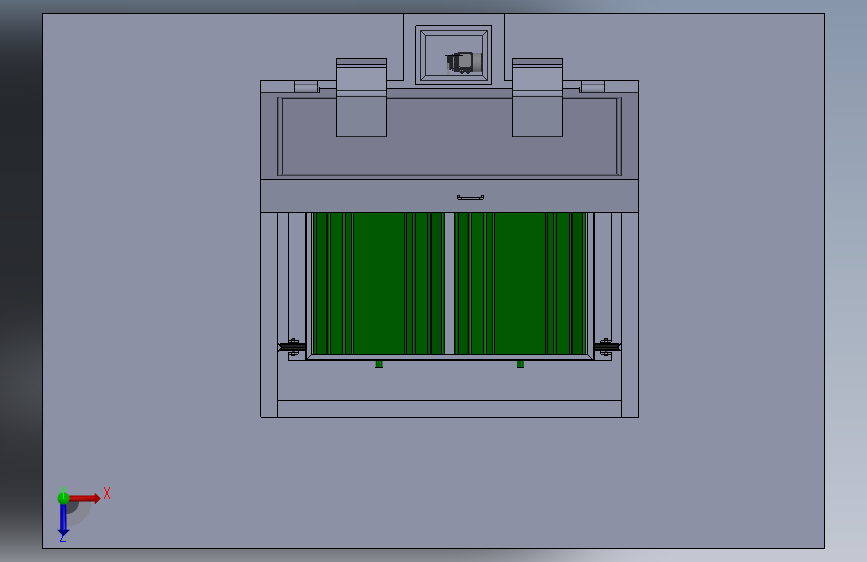Click the blue Z axis arrow of the triad
The height and width of the screenshot is (562, 867).
63,520
